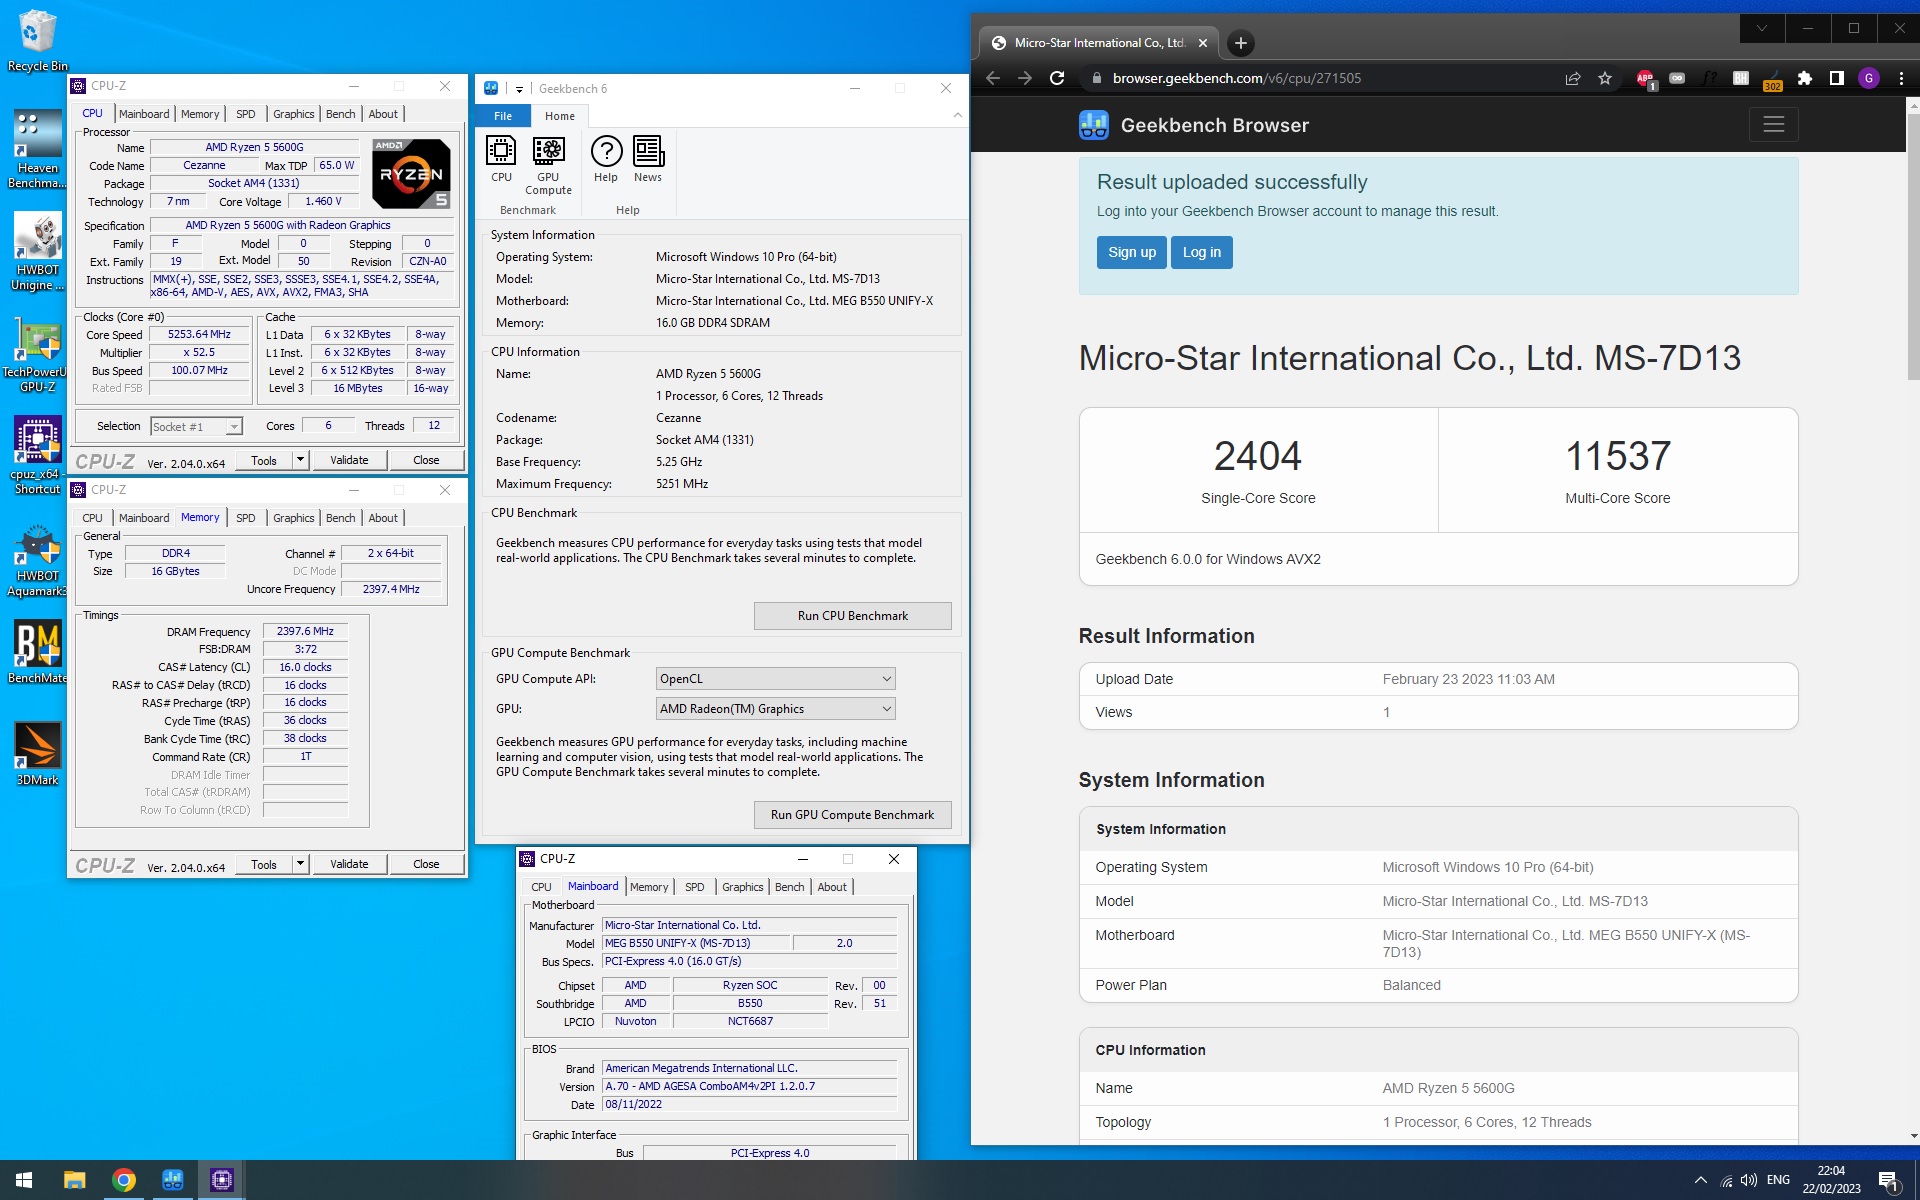Switch to Bench tab in top CPU-Z window
Image resolution: width=1920 pixels, height=1200 pixels.
[340, 114]
